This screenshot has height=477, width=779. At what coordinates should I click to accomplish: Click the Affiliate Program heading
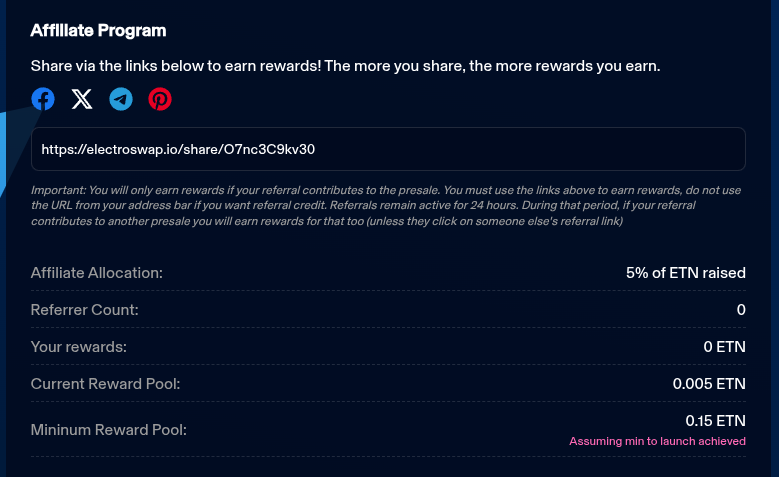pos(98,31)
